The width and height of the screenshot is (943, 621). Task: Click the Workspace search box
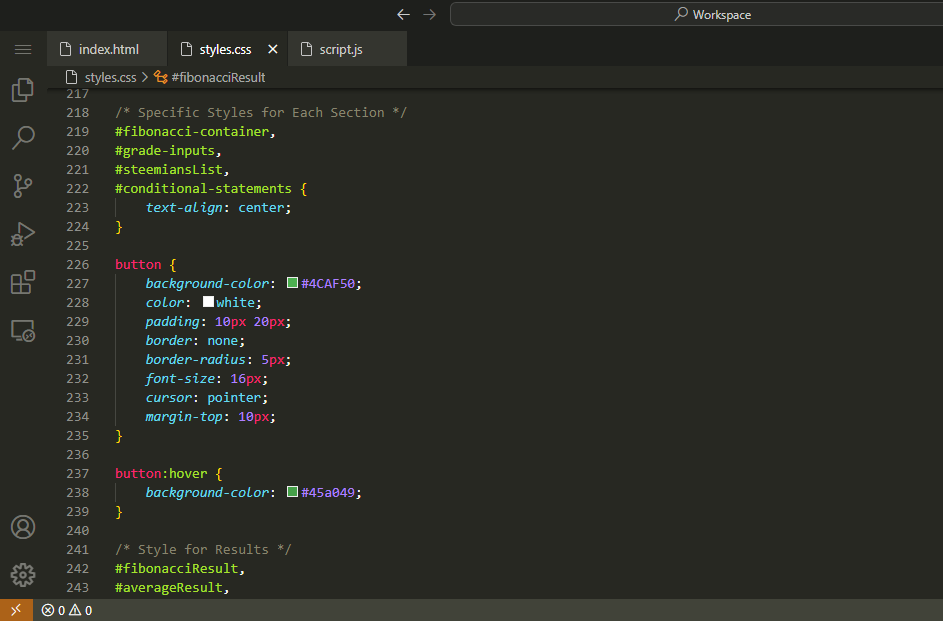696,14
